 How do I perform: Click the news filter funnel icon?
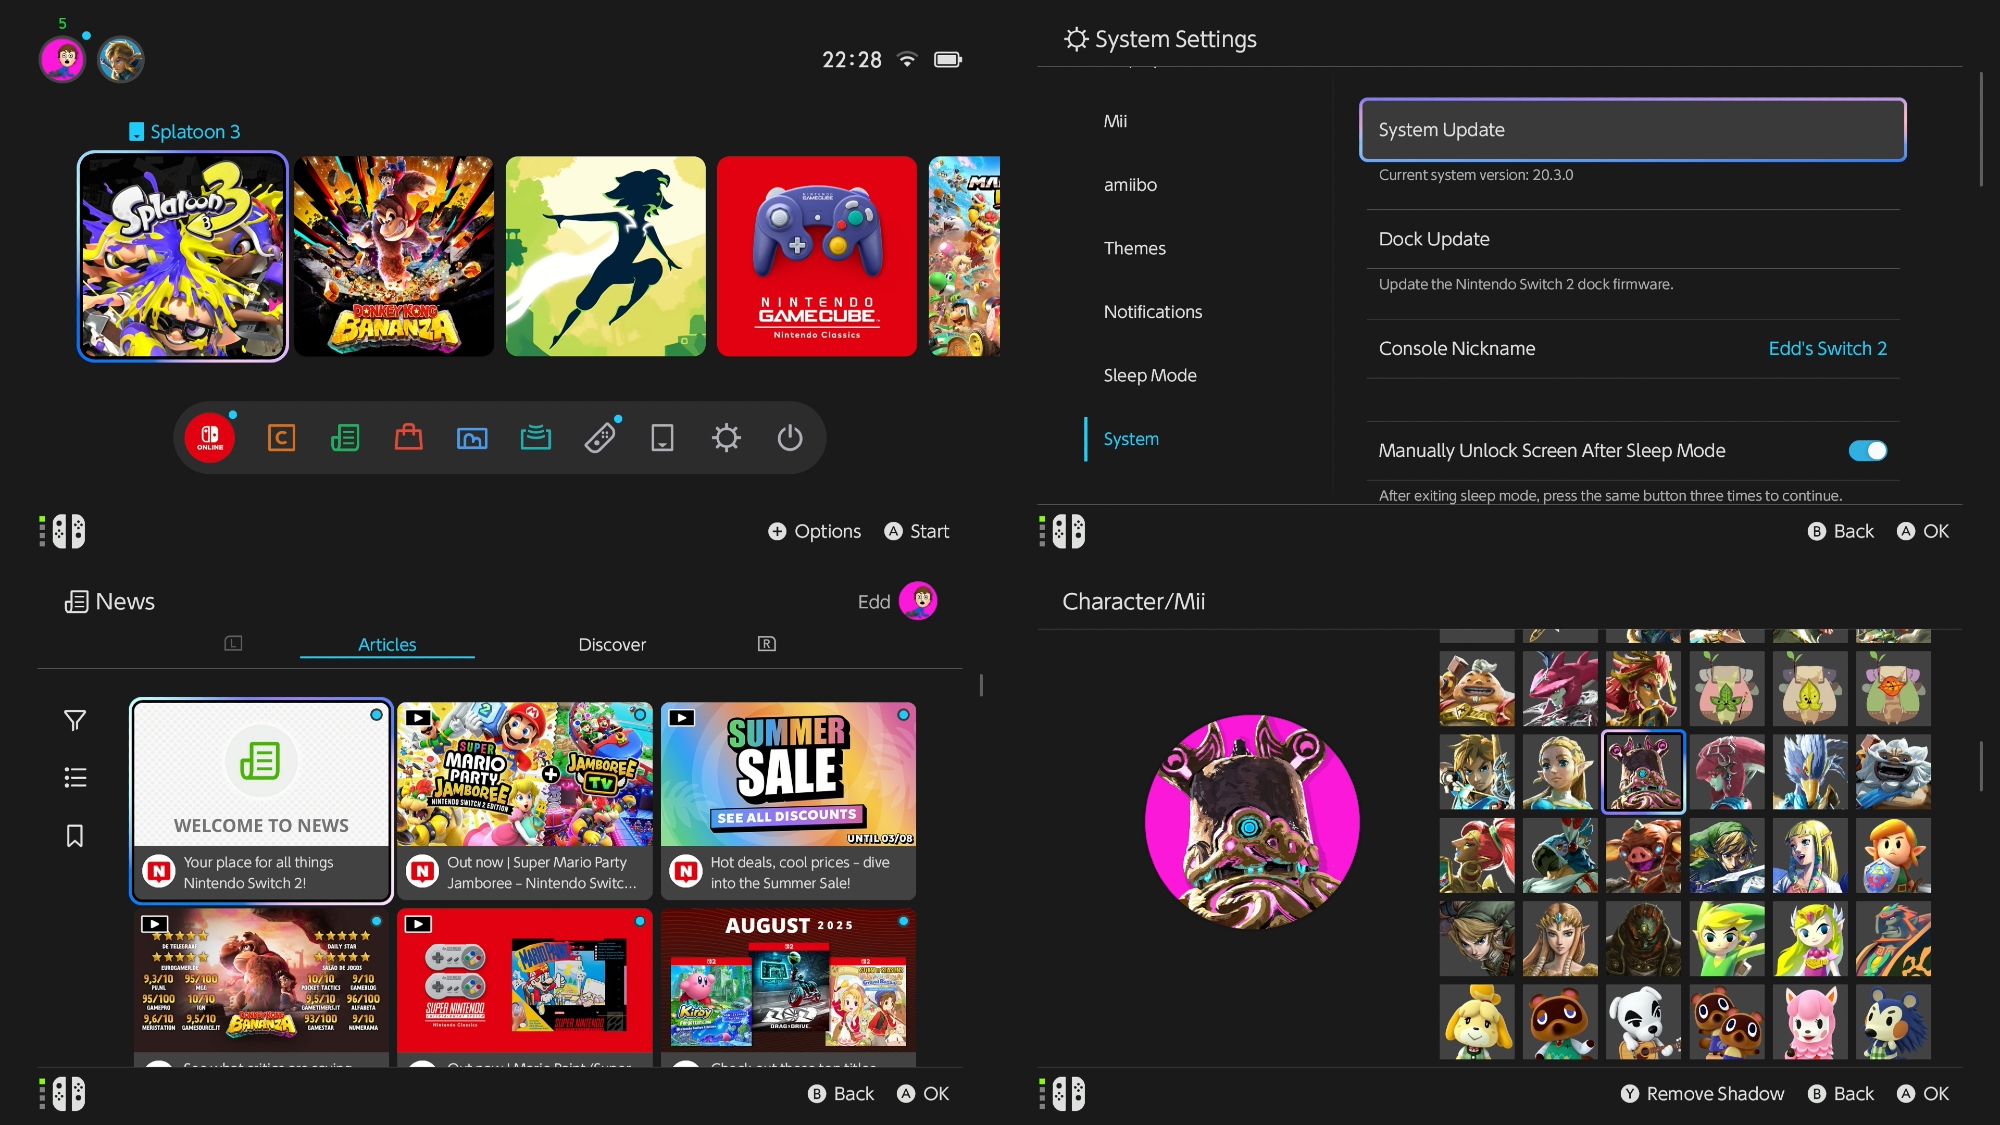(75, 720)
